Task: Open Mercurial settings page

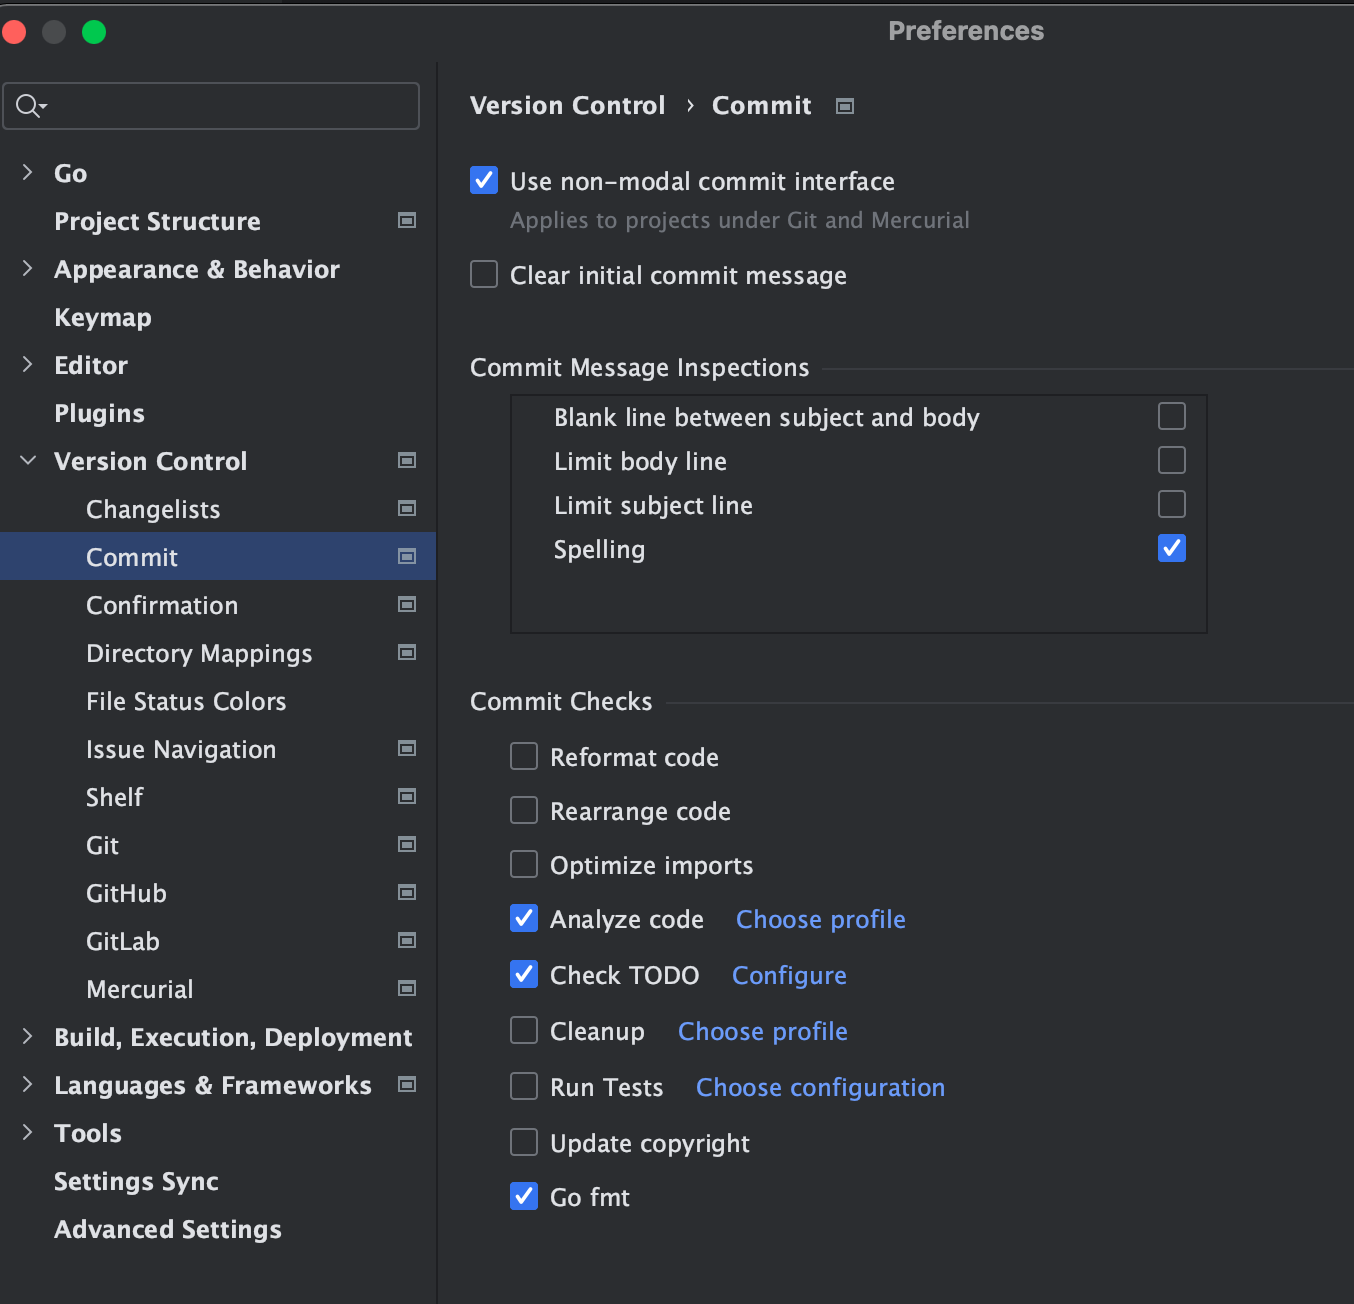Action: (140, 989)
